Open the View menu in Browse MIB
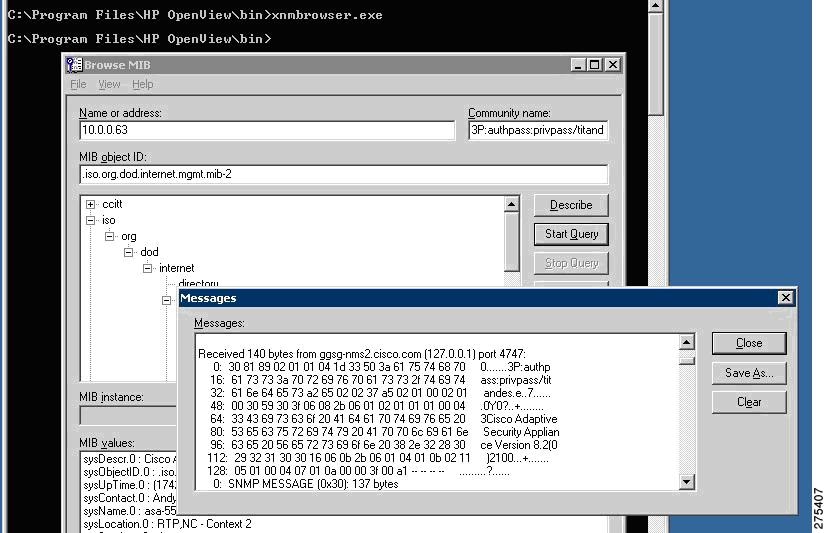 tap(109, 84)
